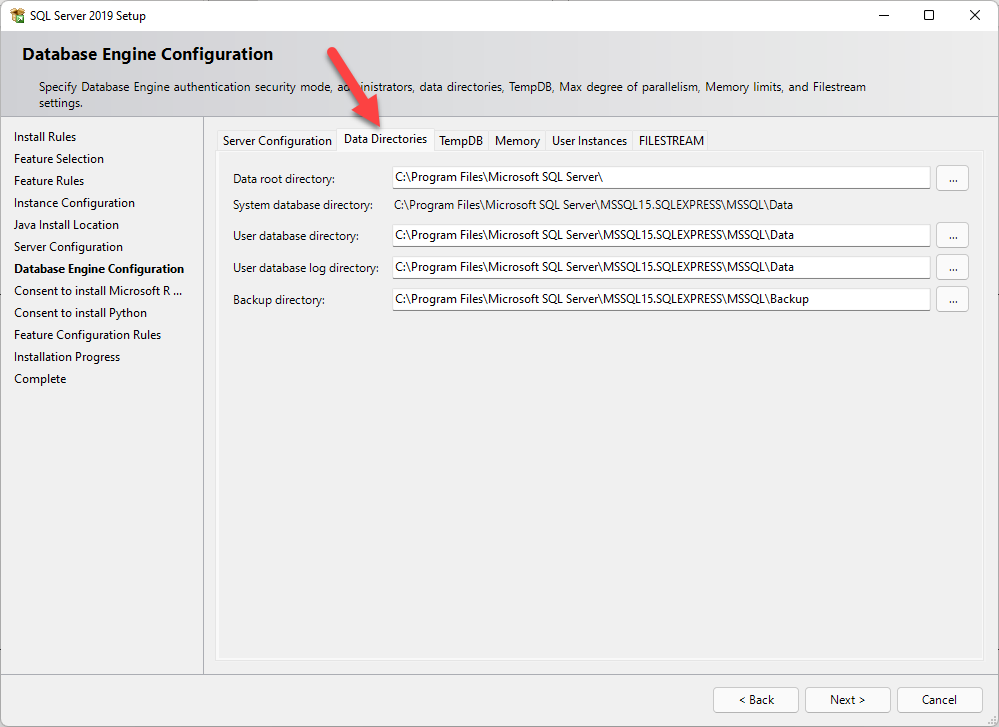Select the Feature Configuration Rules step

(87, 335)
